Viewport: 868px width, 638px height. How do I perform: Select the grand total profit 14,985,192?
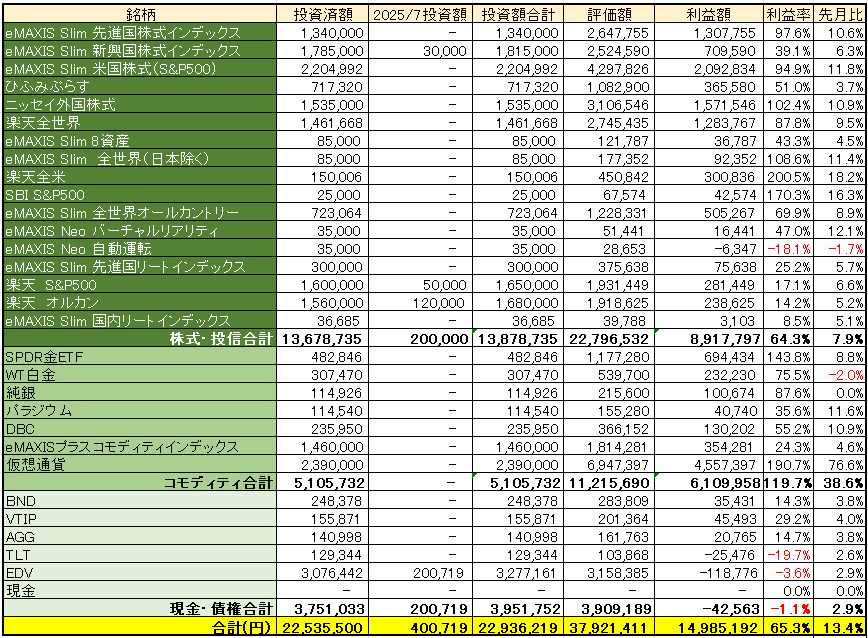pos(708,627)
